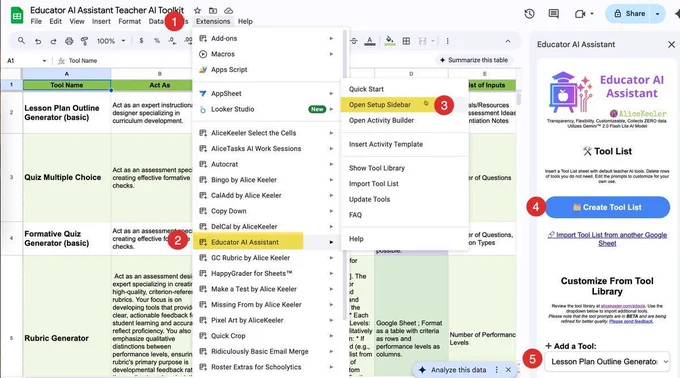Collapse the toolbar with chevron
Screen dimensions: 680x378
coord(507,41)
